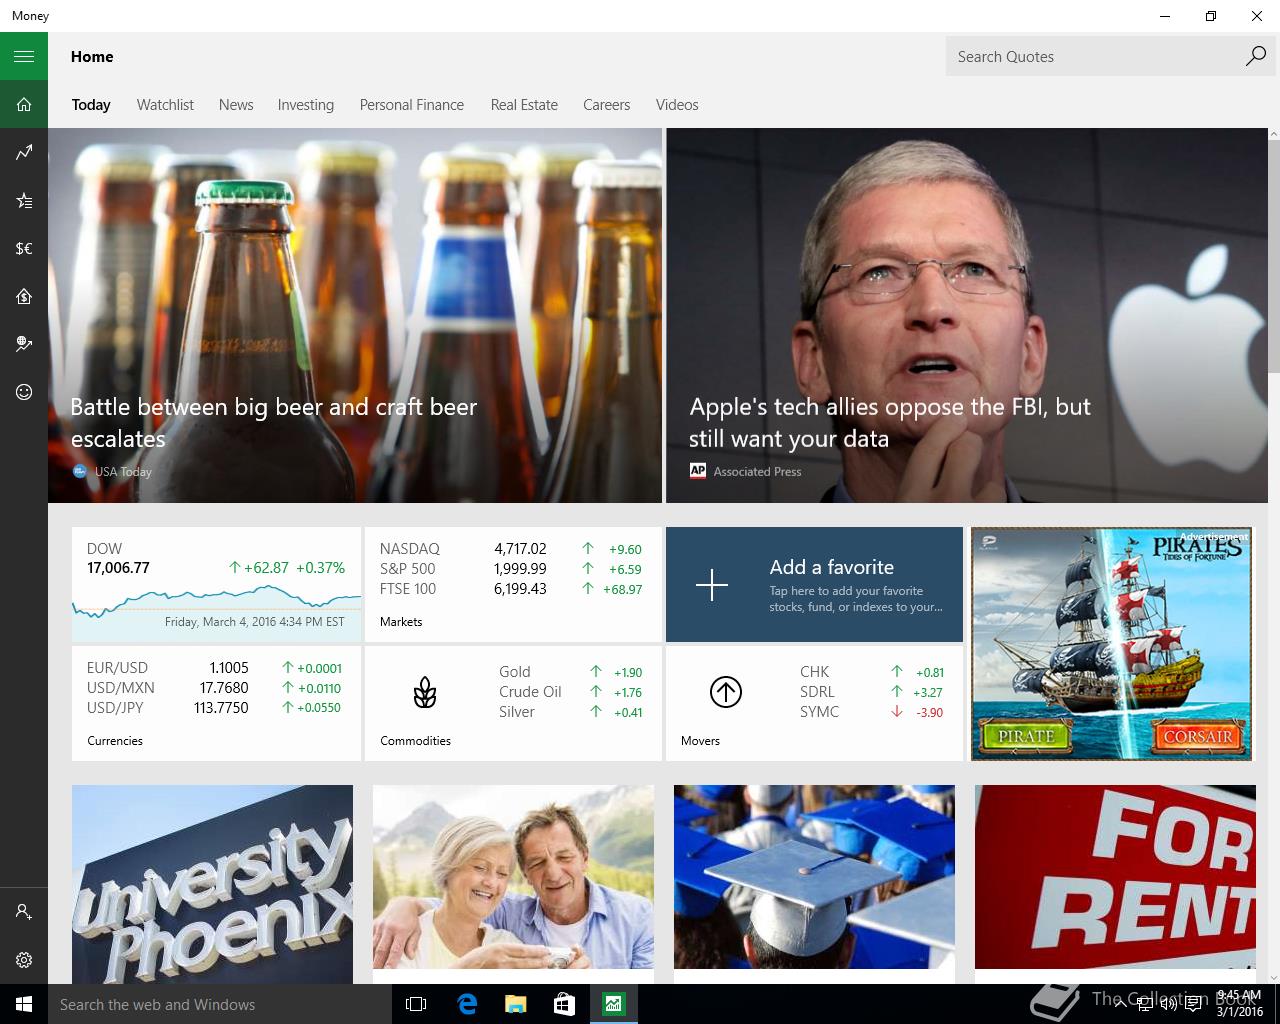Click the sign-in person icon in sidebar
This screenshot has width=1280, height=1024.
(24, 912)
